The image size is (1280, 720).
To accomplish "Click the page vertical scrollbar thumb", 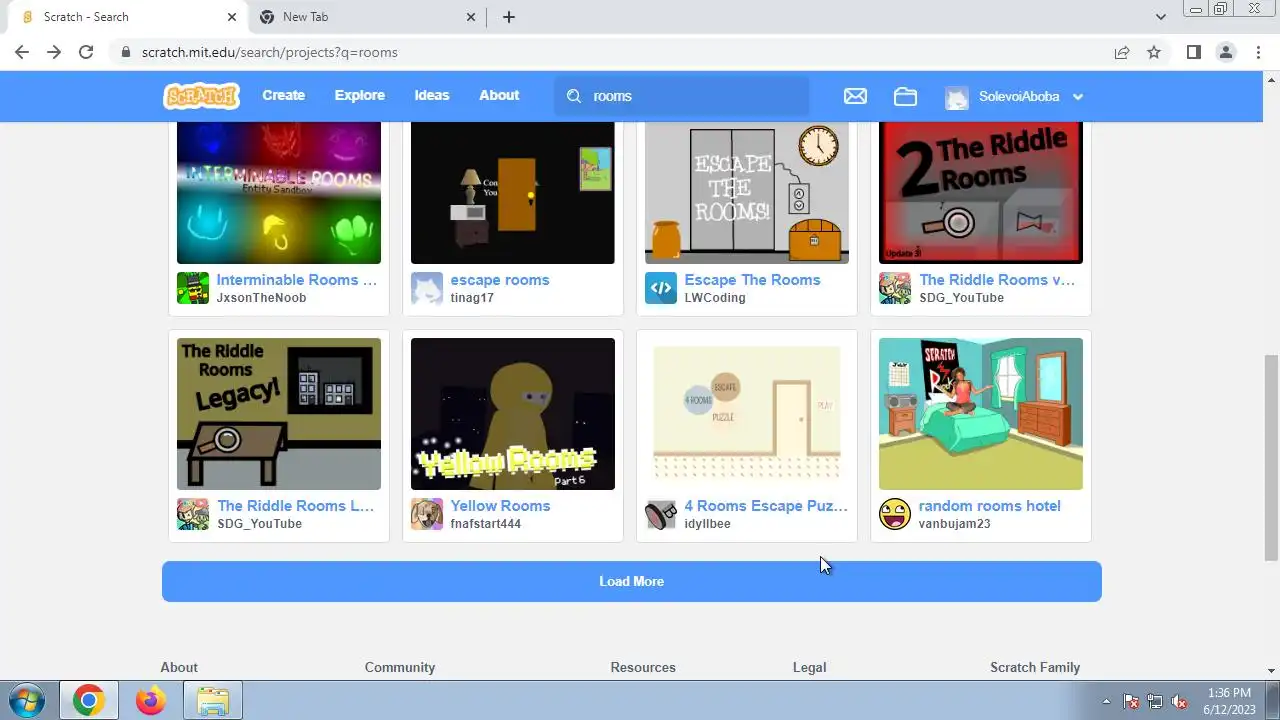I will coord(1271,458).
